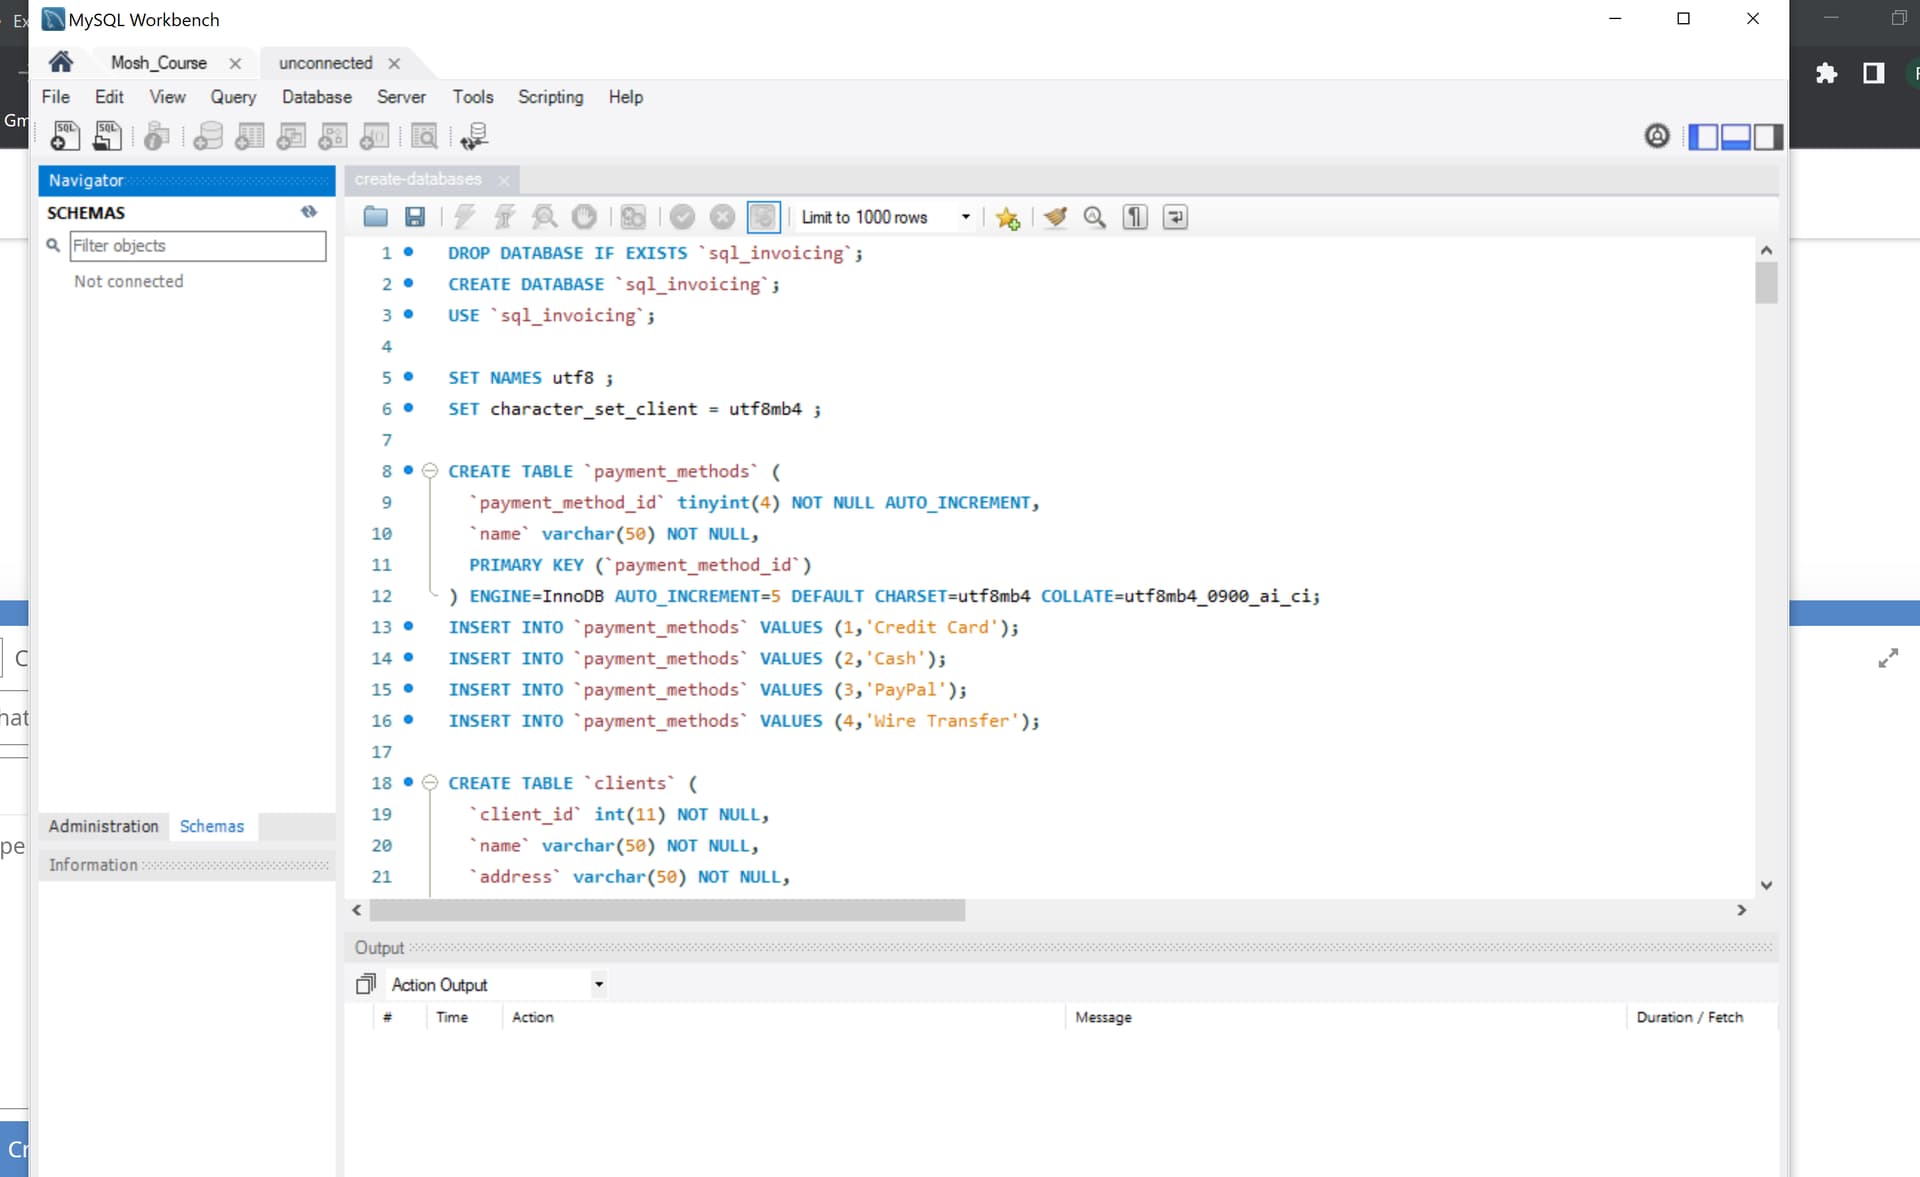This screenshot has width=1920, height=1177.
Task: Execute statement under the cursor icon
Action: point(504,217)
